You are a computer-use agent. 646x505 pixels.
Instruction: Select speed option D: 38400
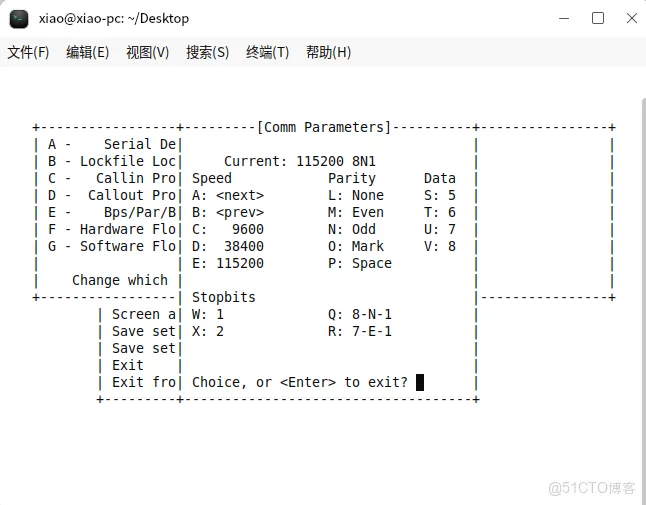click(x=228, y=246)
